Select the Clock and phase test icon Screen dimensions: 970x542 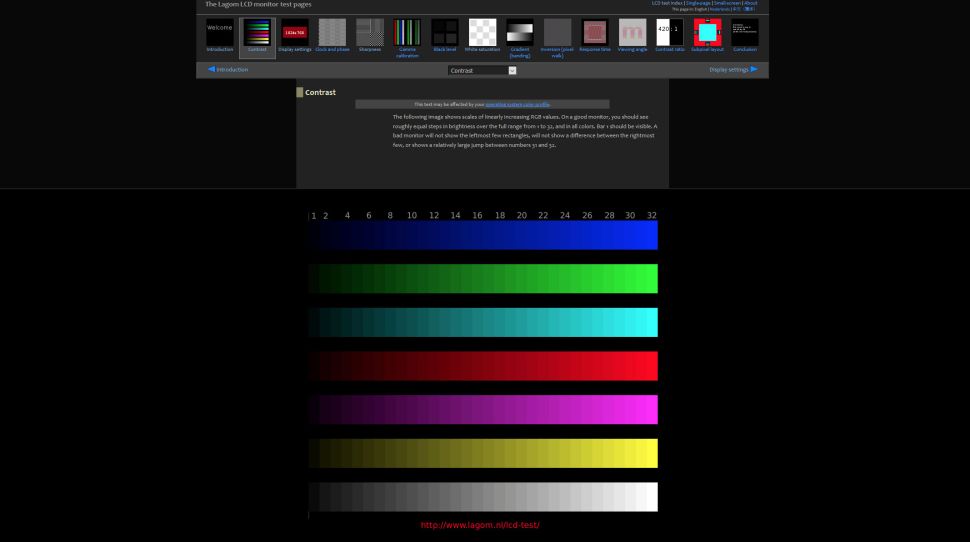point(332,32)
